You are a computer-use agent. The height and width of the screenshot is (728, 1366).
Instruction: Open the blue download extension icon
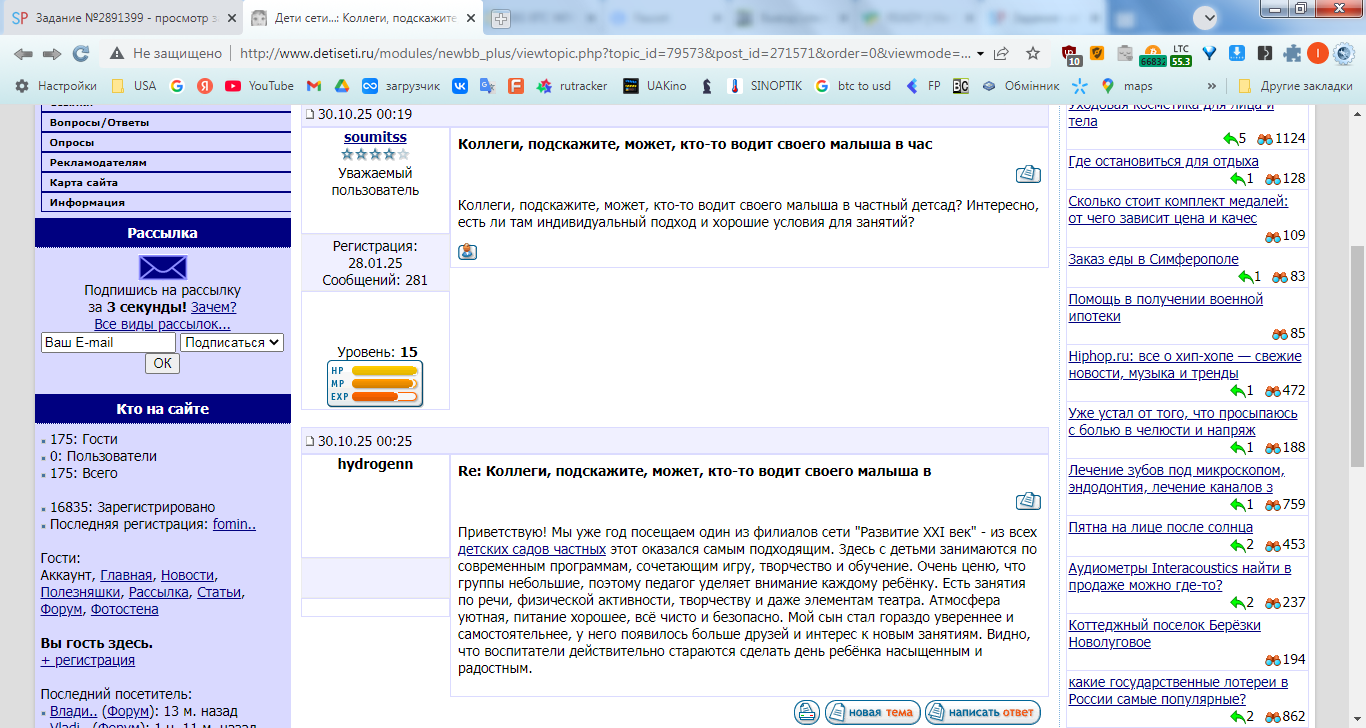pyautogui.click(x=1237, y=54)
